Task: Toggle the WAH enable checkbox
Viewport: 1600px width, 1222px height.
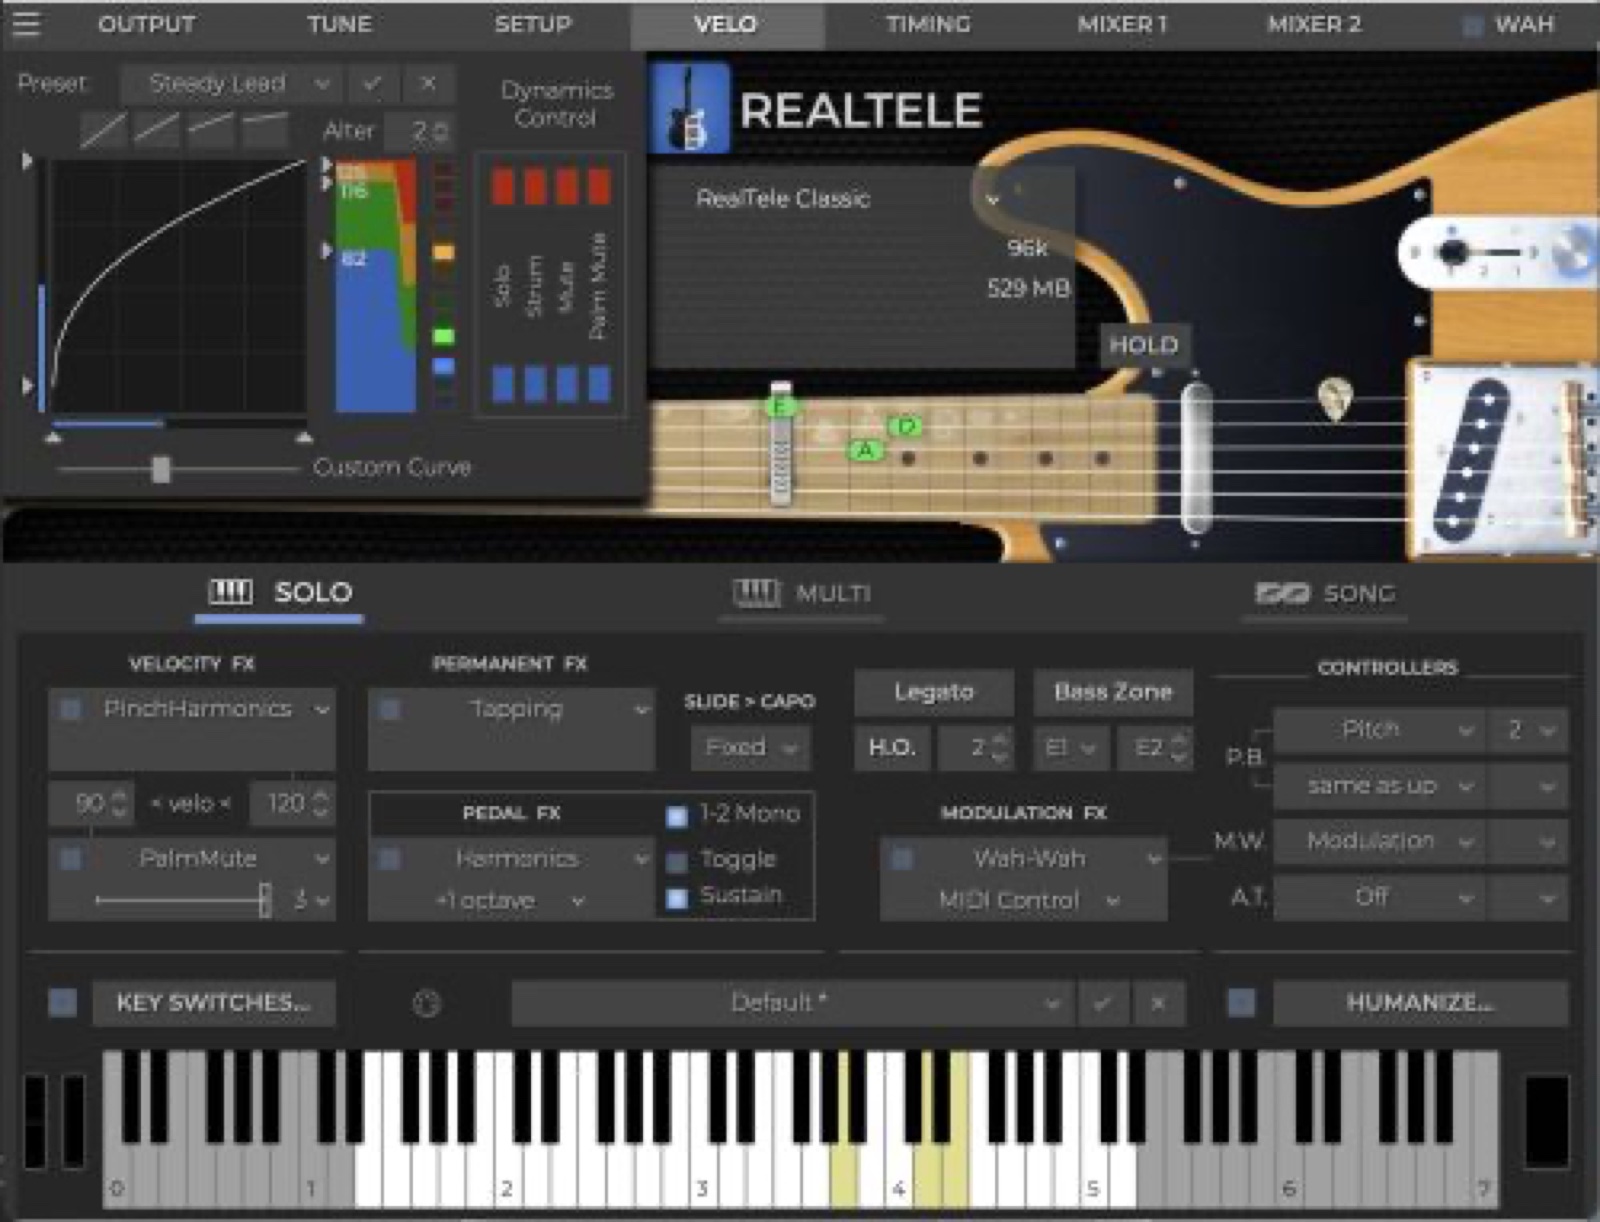Action: 1472,25
